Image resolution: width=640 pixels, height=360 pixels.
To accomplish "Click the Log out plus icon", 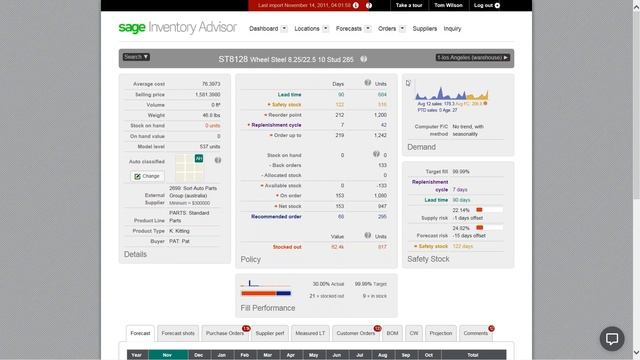I will [x=497, y=5].
